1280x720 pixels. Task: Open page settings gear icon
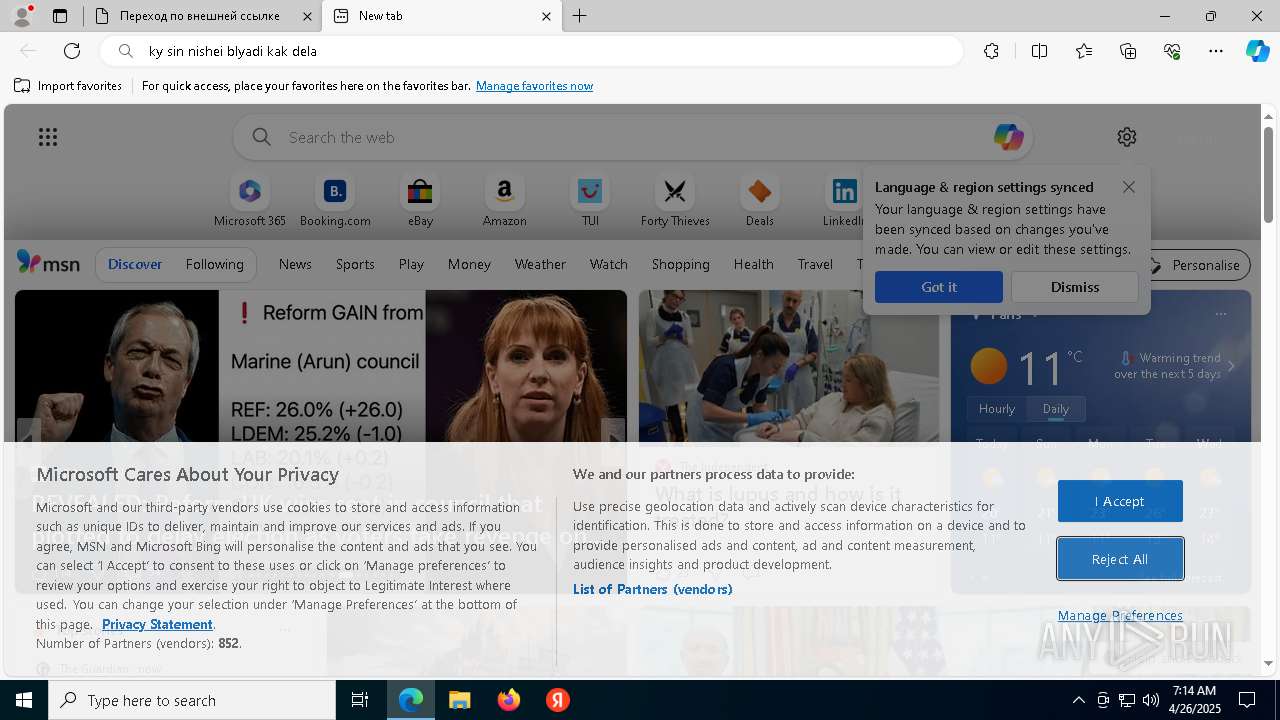coord(1127,137)
